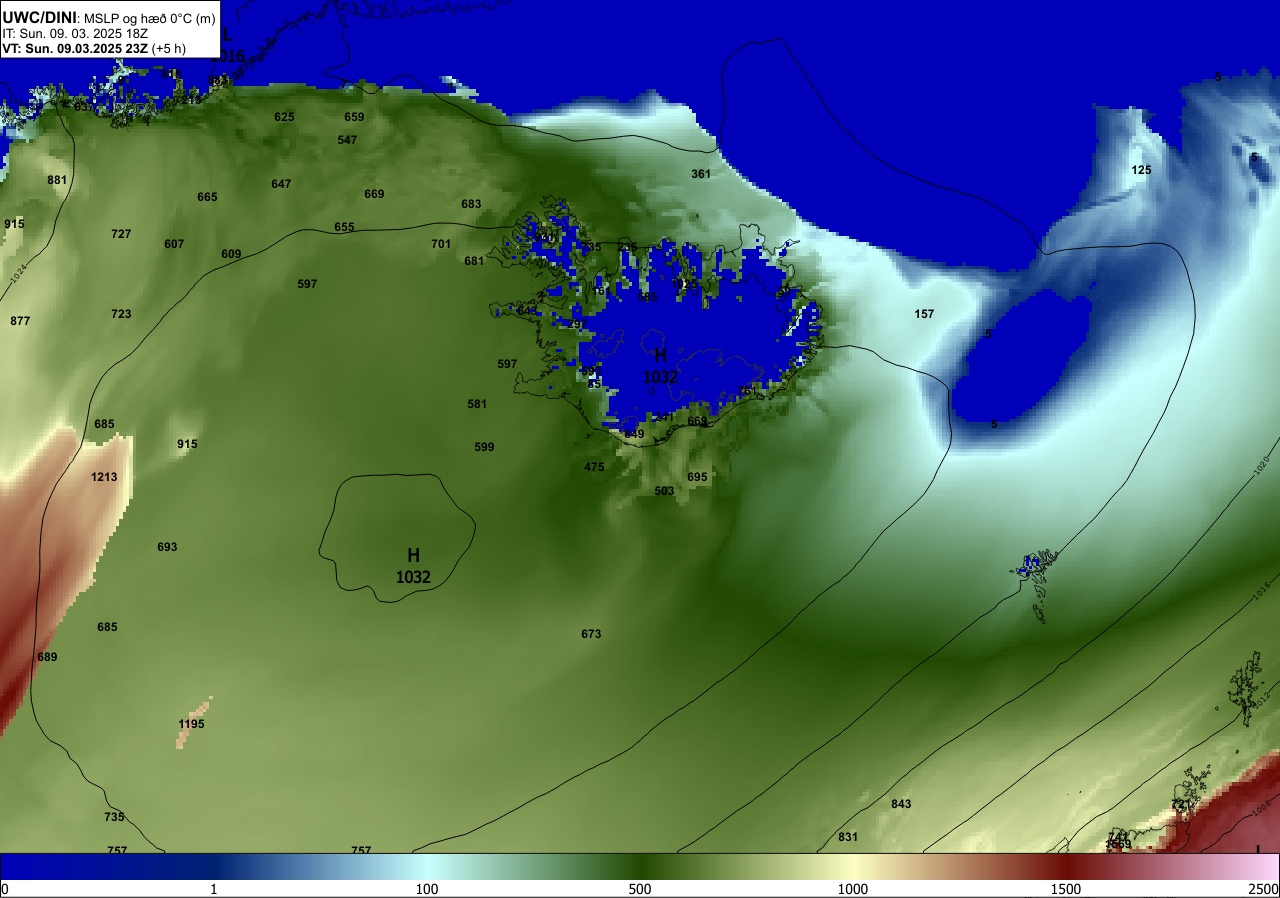
Task: Click the 2500 label on the color scale
Action: click(1263, 889)
